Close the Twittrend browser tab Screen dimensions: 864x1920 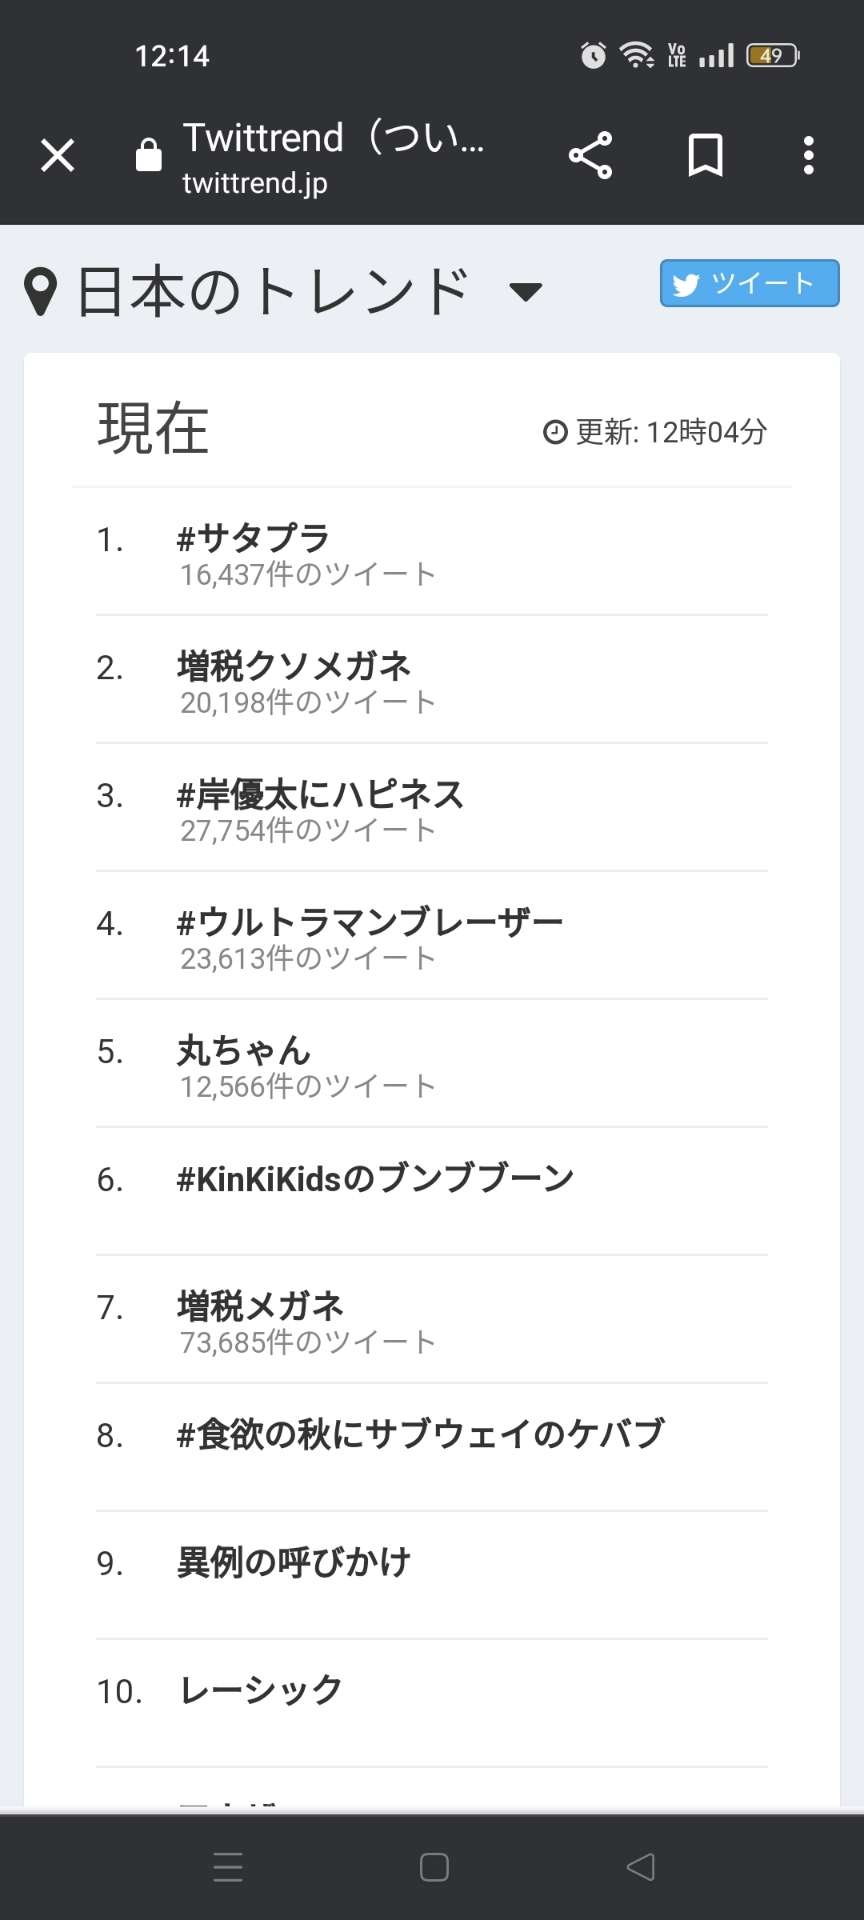point(57,156)
